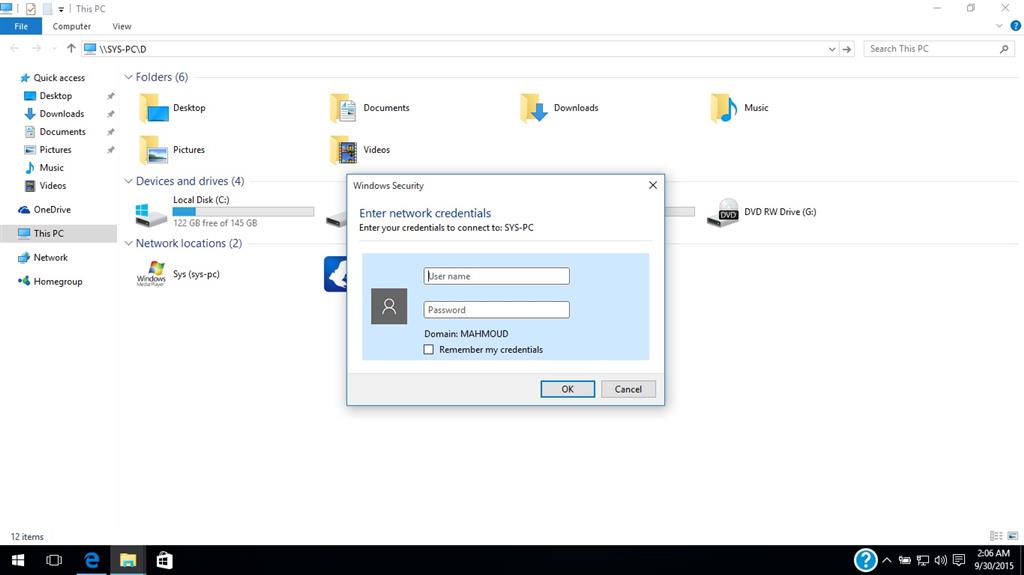Open the Start menu Windows button
The height and width of the screenshot is (575, 1024).
click(x=18, y=561)
